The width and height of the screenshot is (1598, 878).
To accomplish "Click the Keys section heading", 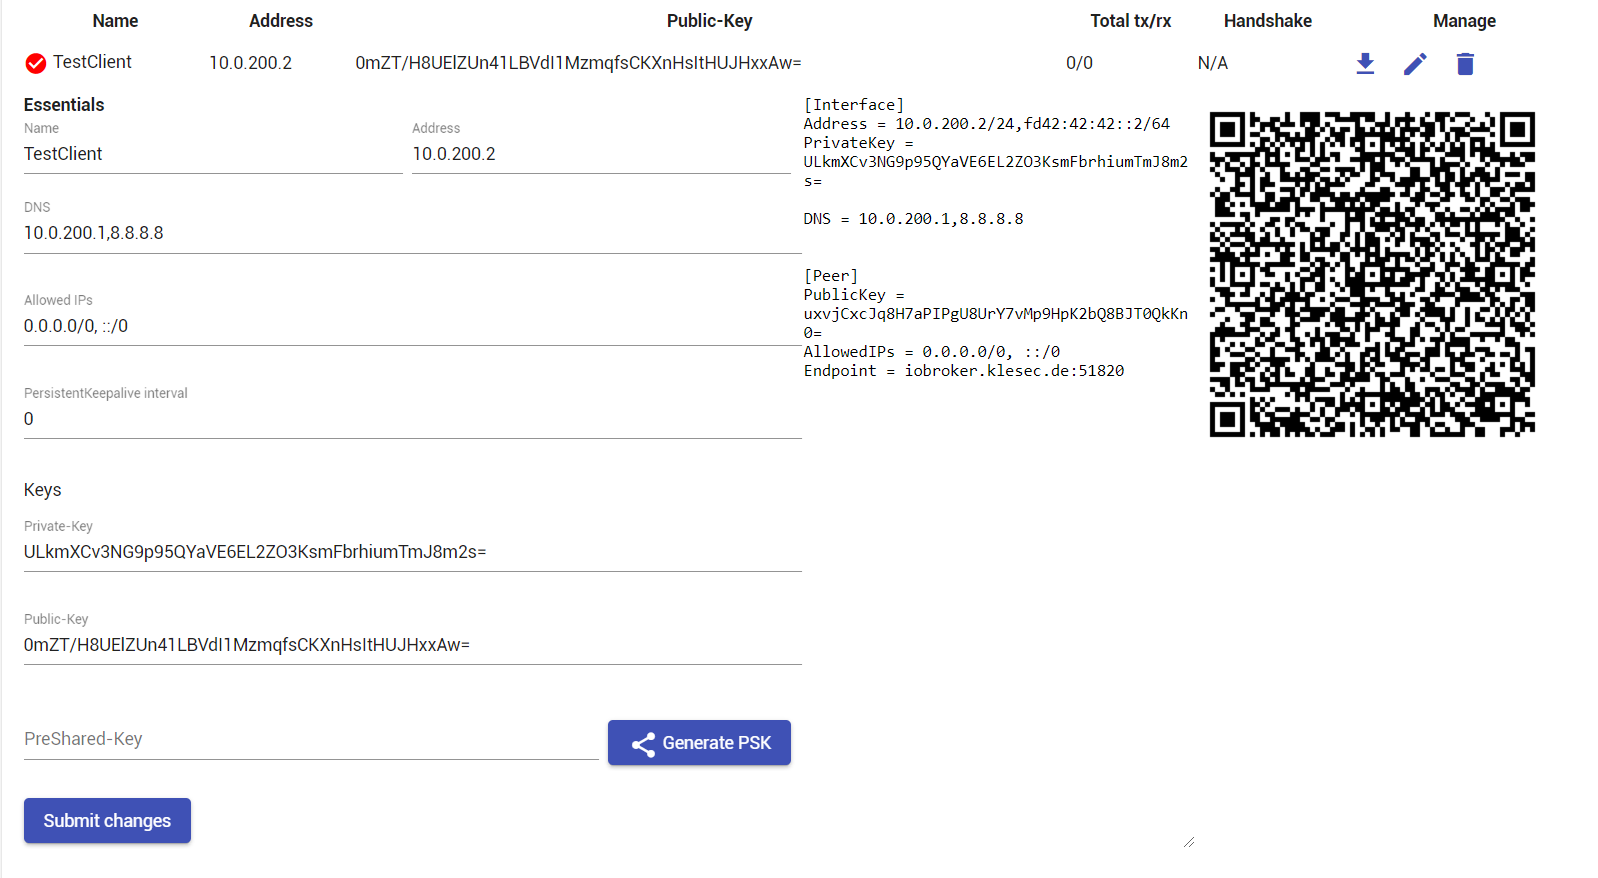I will [43, 490].
